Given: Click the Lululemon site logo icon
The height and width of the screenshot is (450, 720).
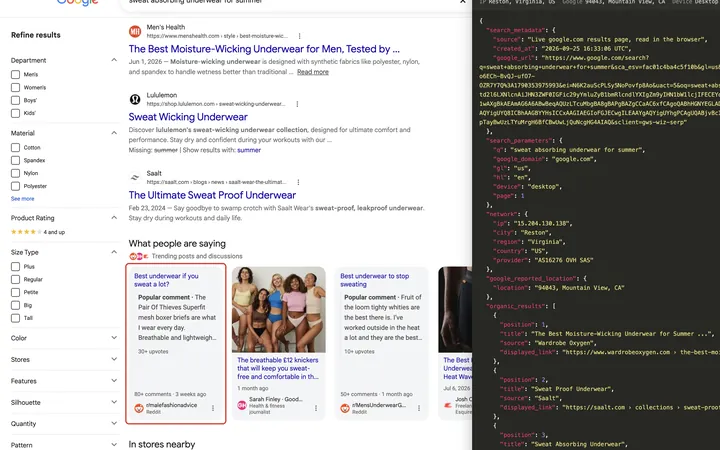Looking at the screenshot, I should point(135,99).
